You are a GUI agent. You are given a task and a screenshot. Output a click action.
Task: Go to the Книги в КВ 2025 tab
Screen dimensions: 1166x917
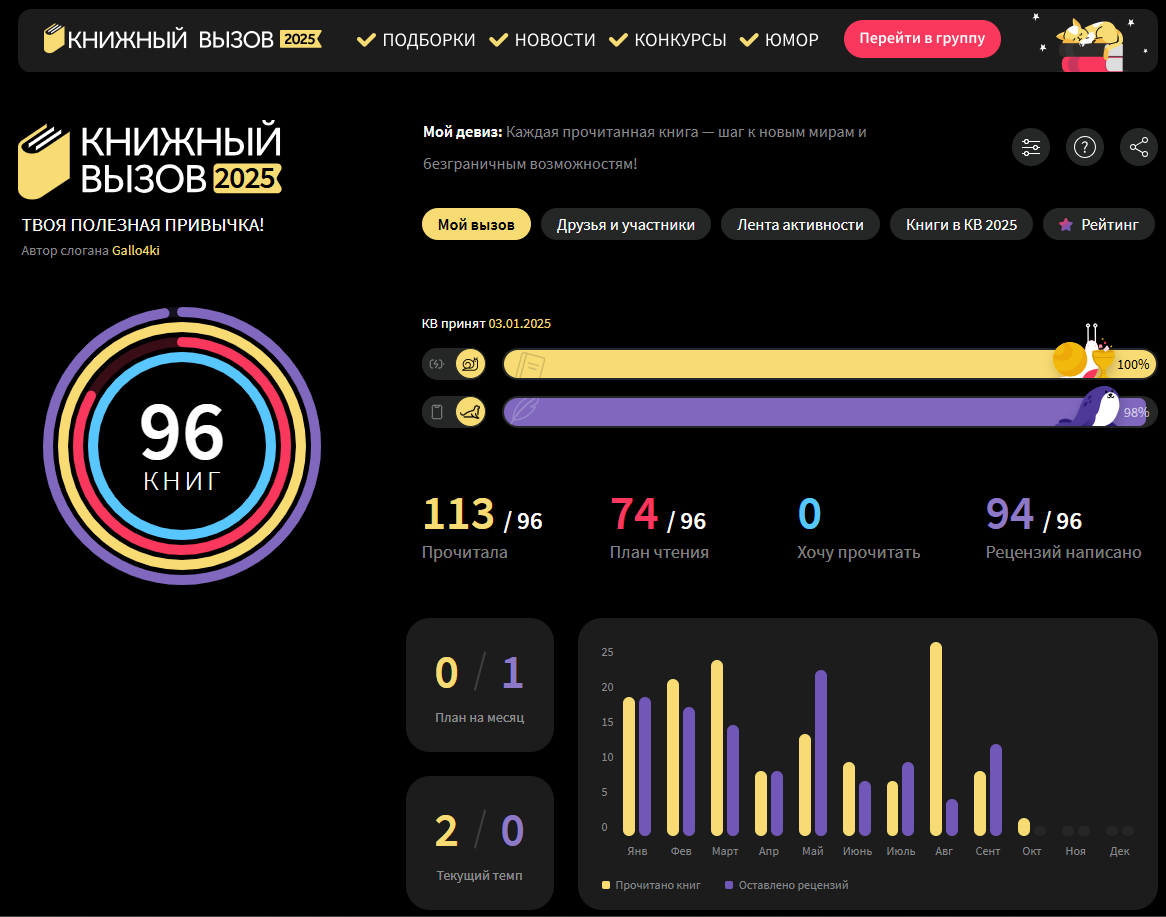point(961,225)
